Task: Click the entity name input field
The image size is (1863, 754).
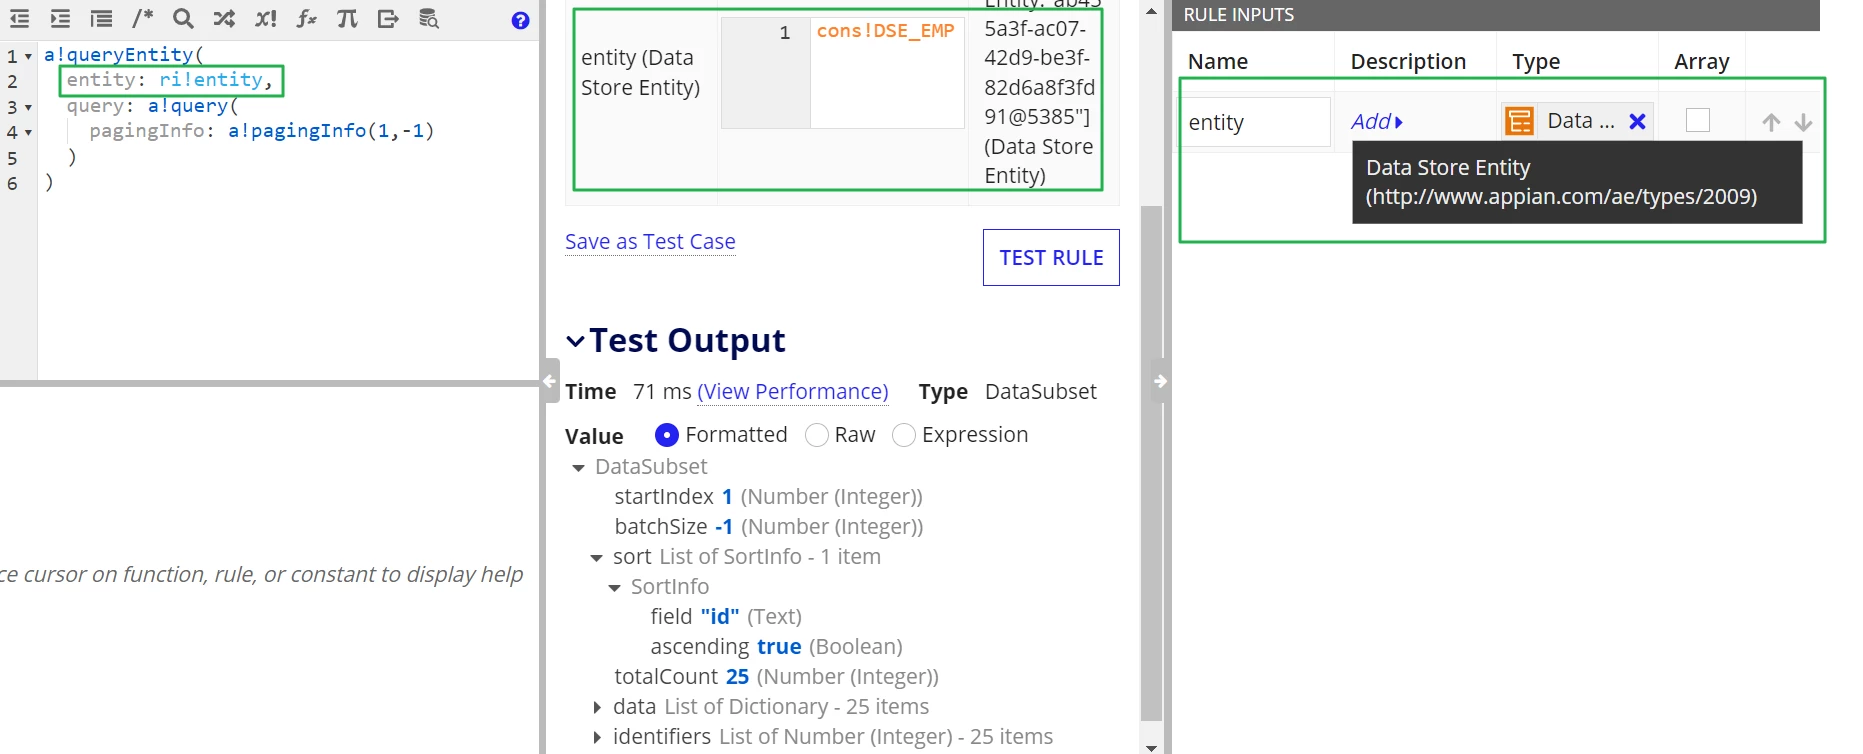Action: pos(1256,122)
